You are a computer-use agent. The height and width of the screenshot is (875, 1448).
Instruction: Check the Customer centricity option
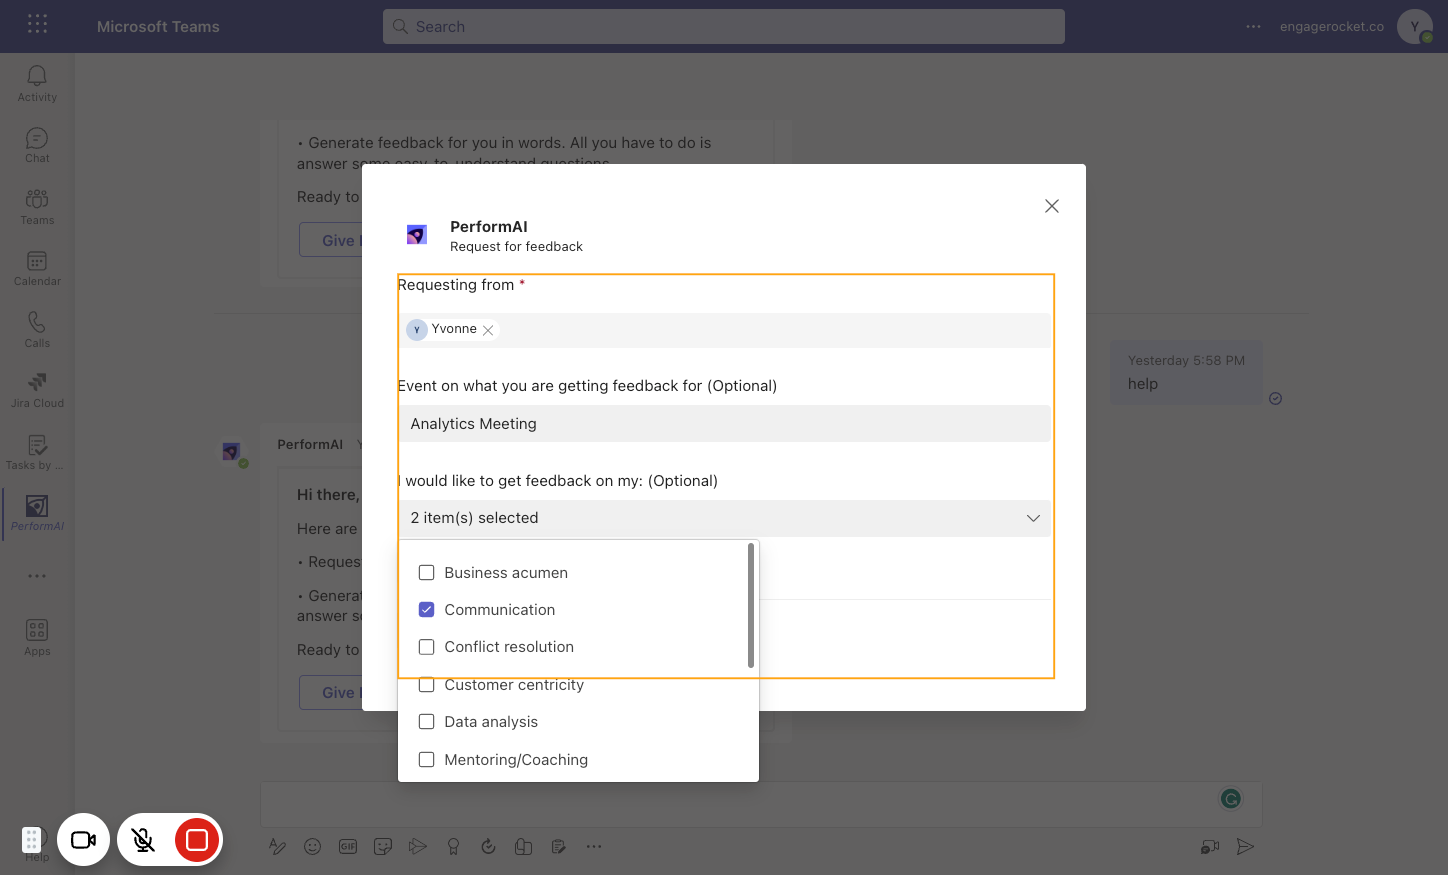tap(426, 685)
